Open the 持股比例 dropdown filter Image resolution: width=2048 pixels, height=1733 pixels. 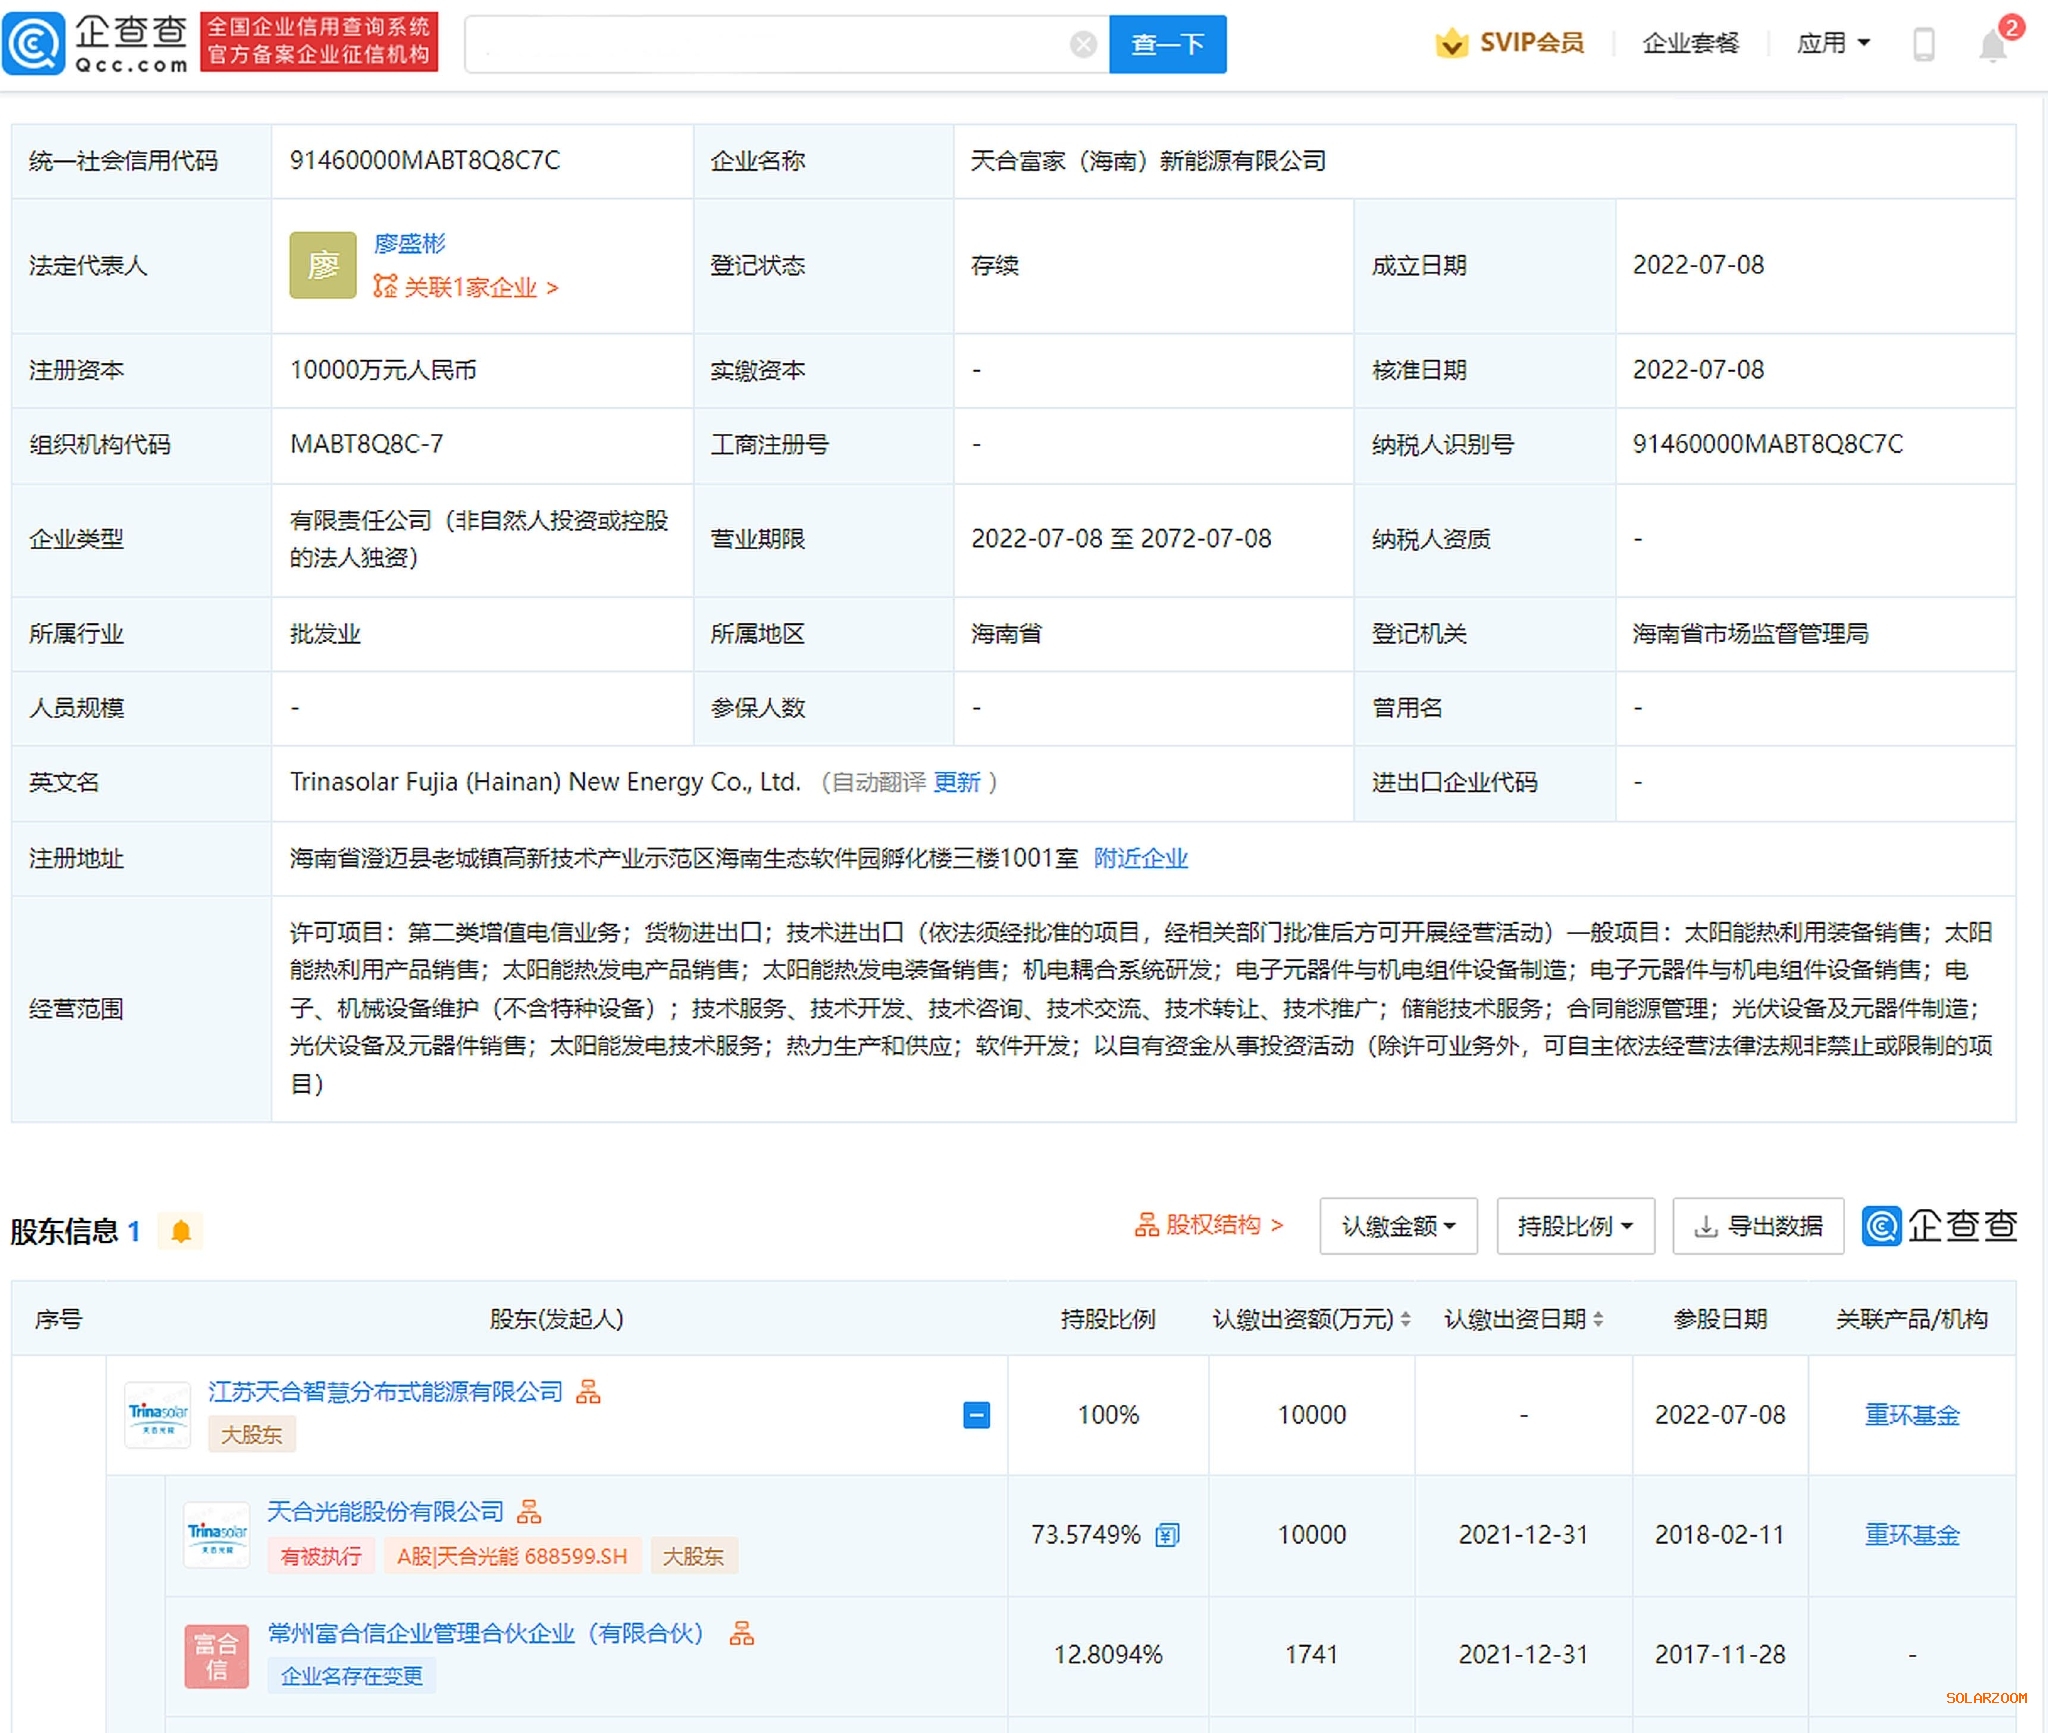point(1574,1225)
